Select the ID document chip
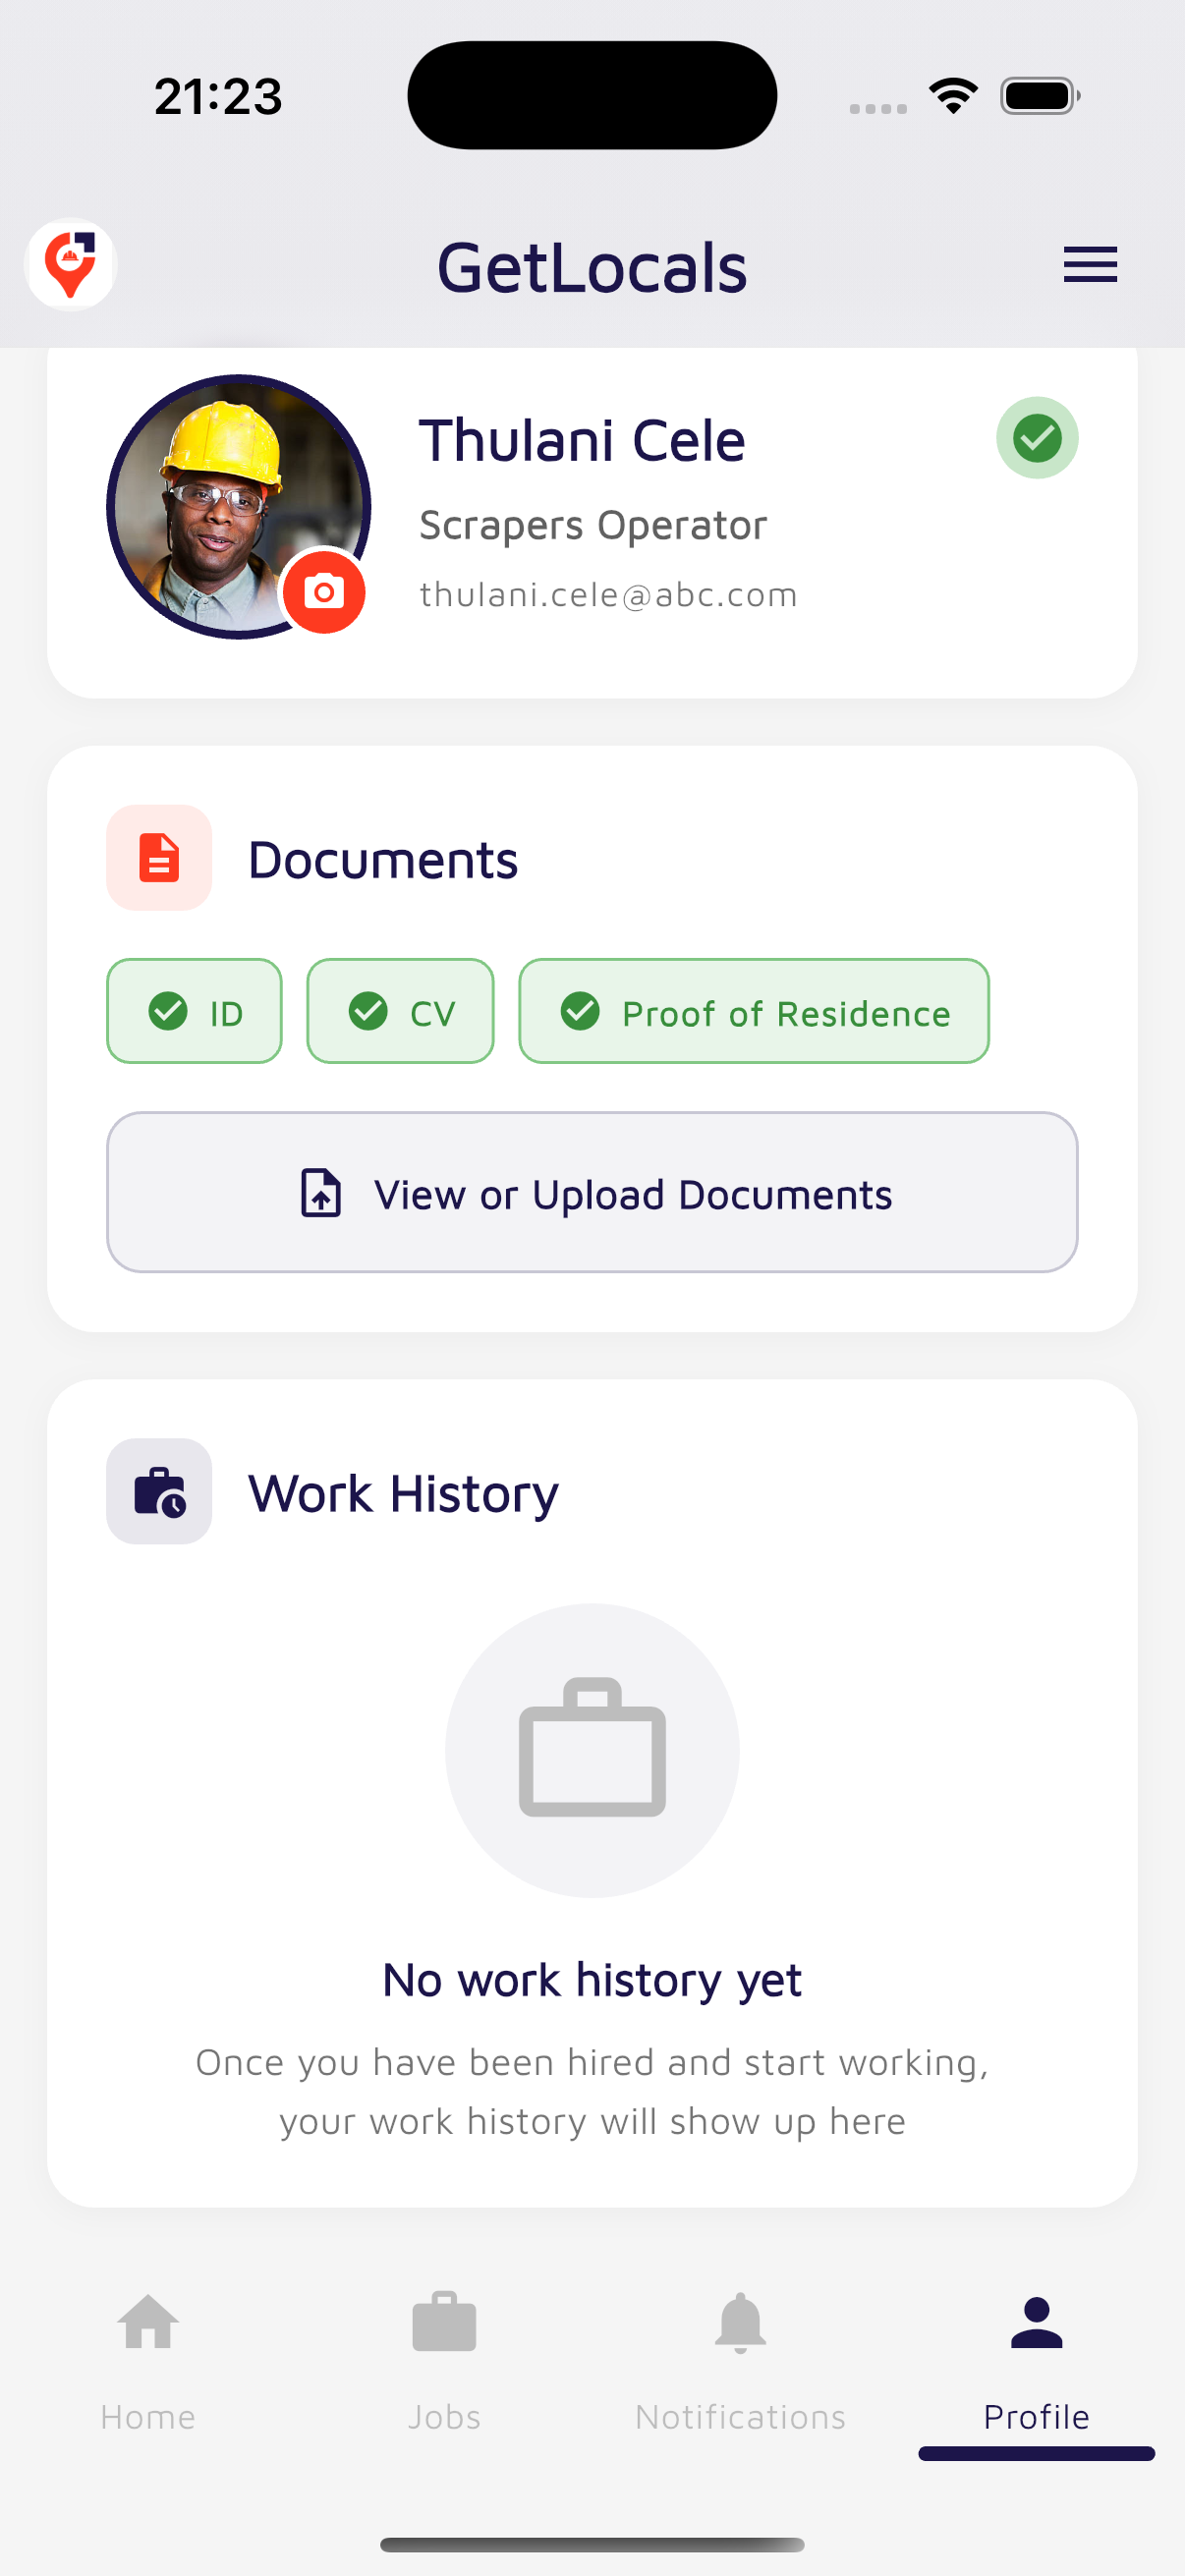 (194, 1011)
